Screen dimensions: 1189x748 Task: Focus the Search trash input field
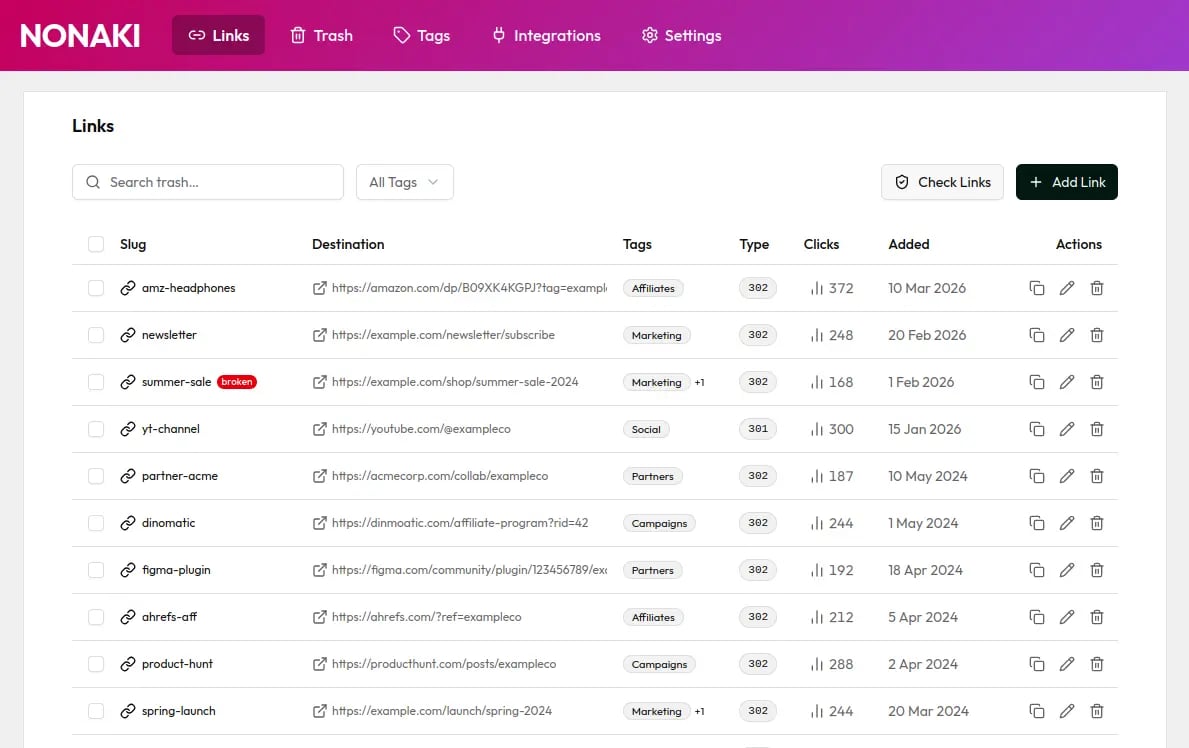coord(208,182)
